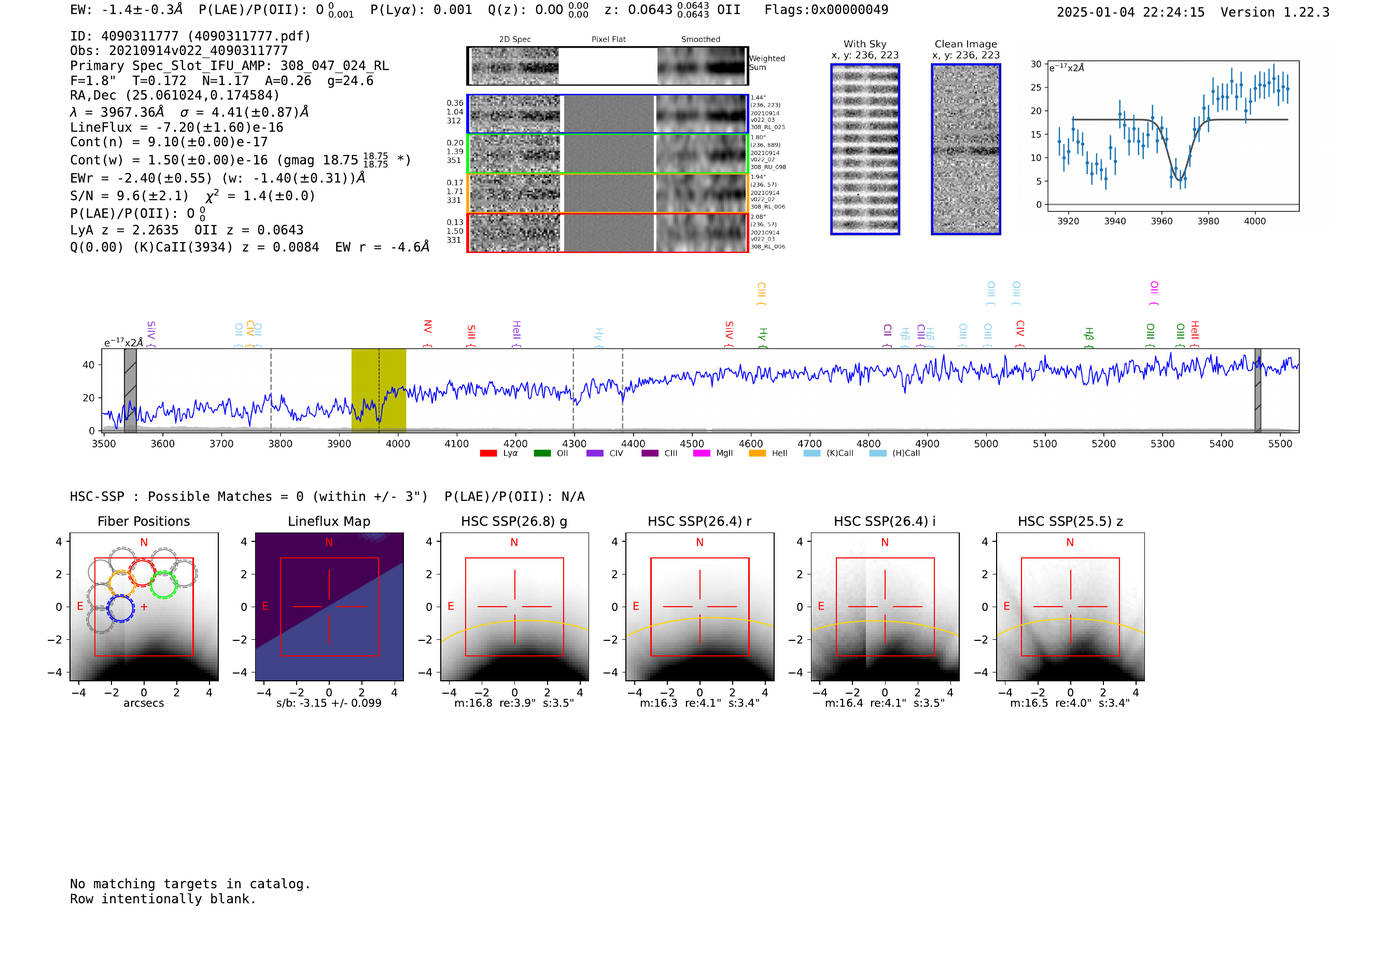Select the Weighted Sum smoothed cutout
1400x953 pixels.
(702, 66)
